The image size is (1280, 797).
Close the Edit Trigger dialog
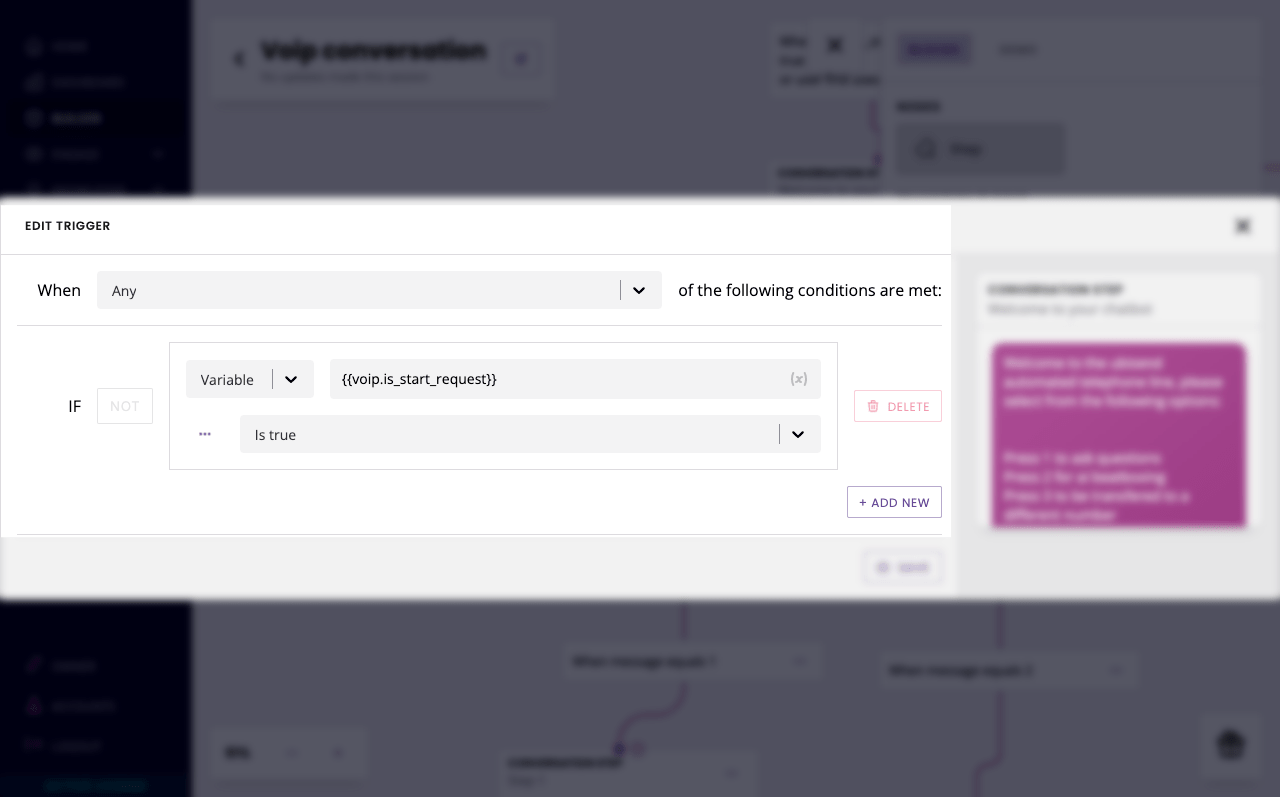[1242, 226]
